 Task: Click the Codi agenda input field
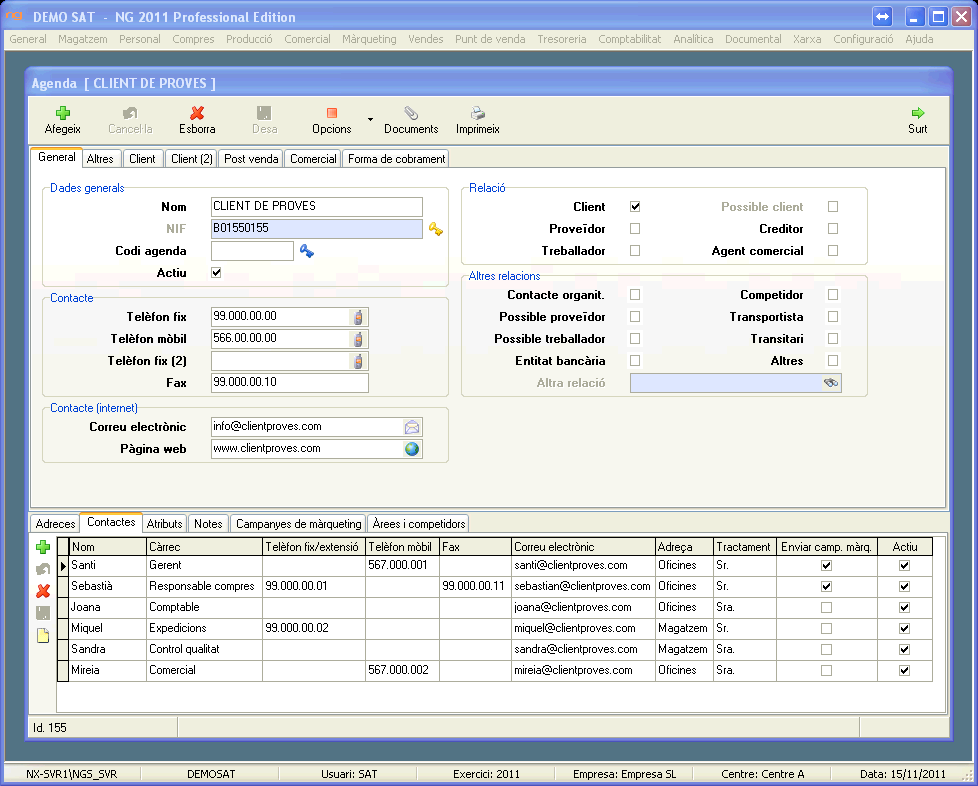[x=253, y=251]
